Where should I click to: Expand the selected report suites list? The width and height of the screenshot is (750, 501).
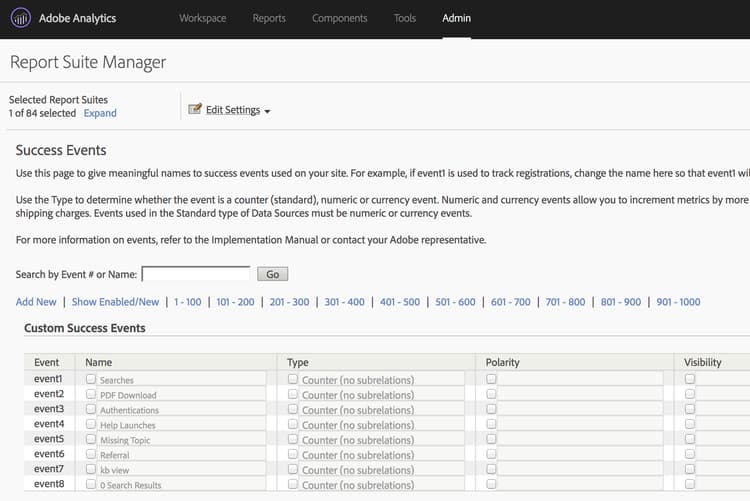tap(100, 113)
